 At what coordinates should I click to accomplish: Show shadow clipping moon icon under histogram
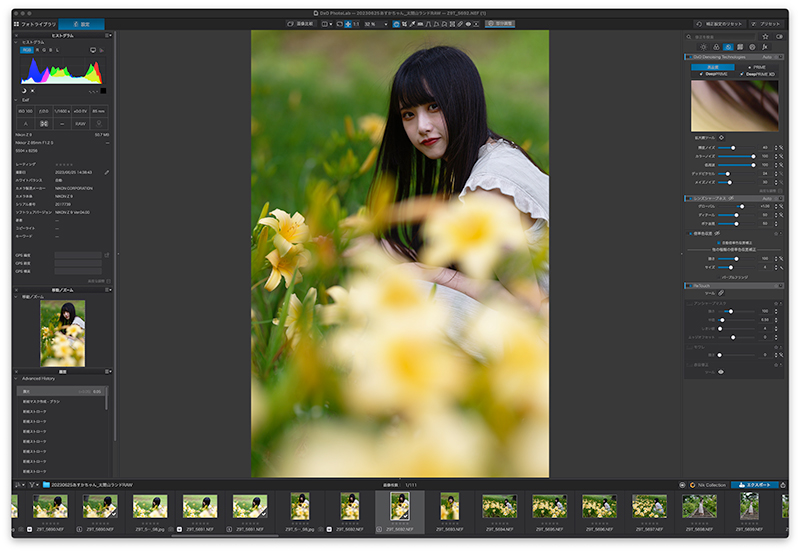click(x=23, y=91)
